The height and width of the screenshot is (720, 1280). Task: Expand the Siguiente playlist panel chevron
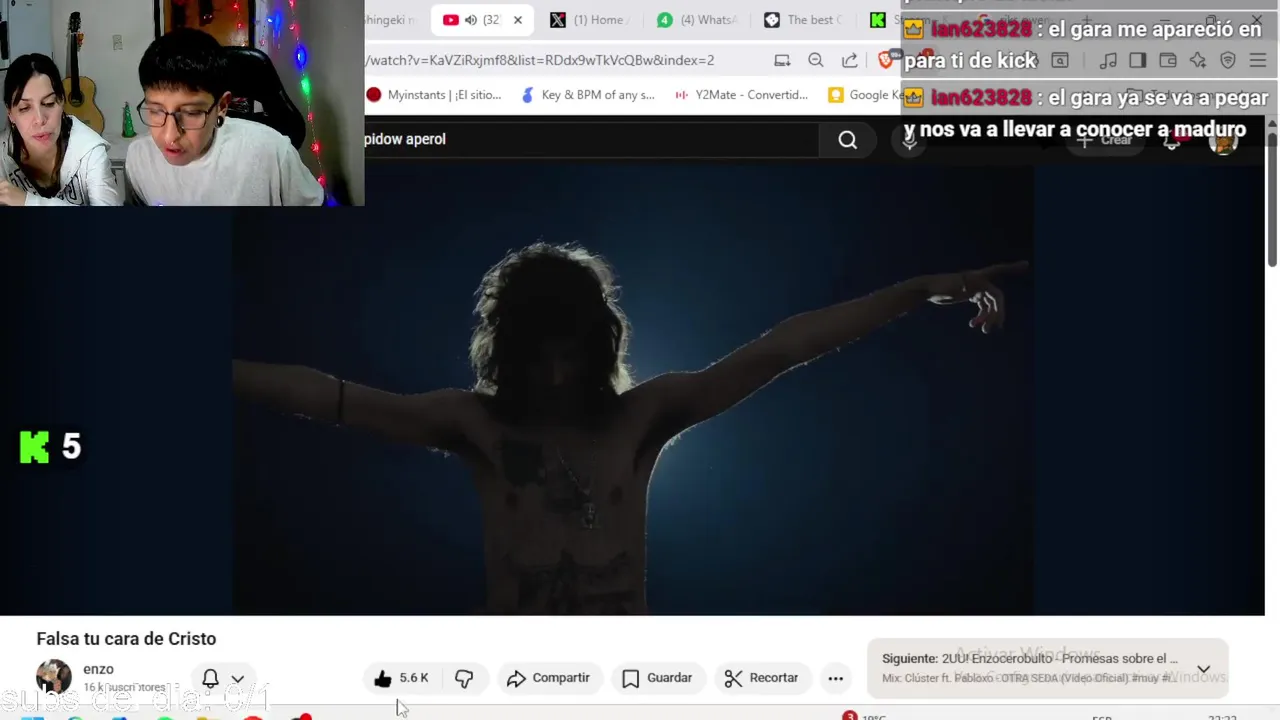click(x=1204, y=669)
